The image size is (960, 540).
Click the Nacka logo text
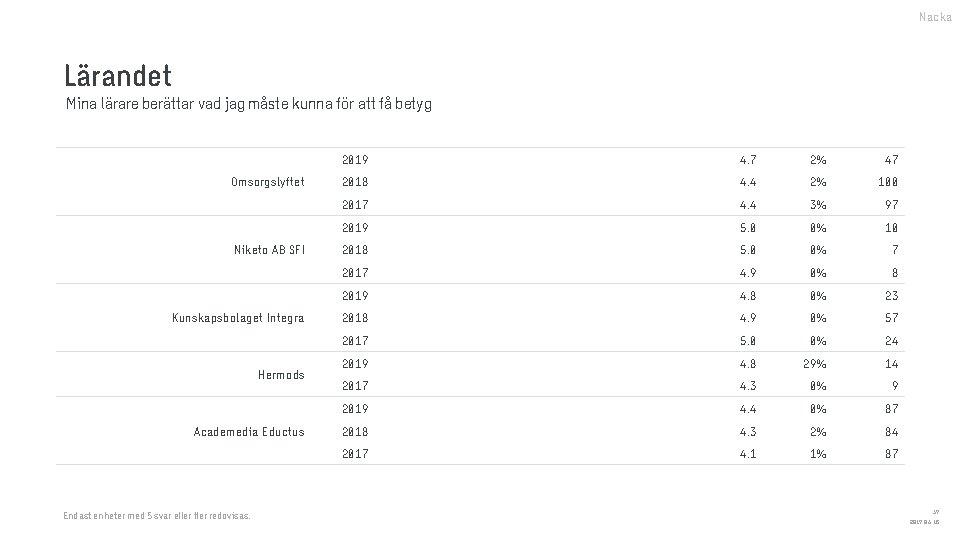coord(935,17)
